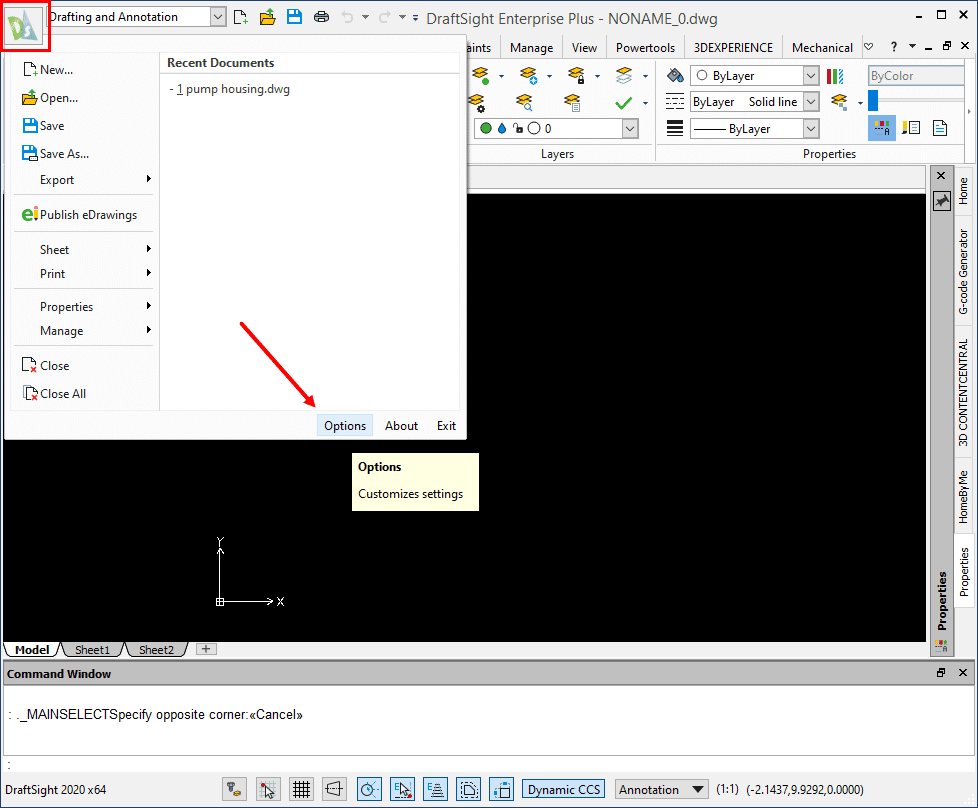The width and height of the screenshot is (978, 808).
Task: Click the pin icon on Properties palette
Action: [942, 201]
